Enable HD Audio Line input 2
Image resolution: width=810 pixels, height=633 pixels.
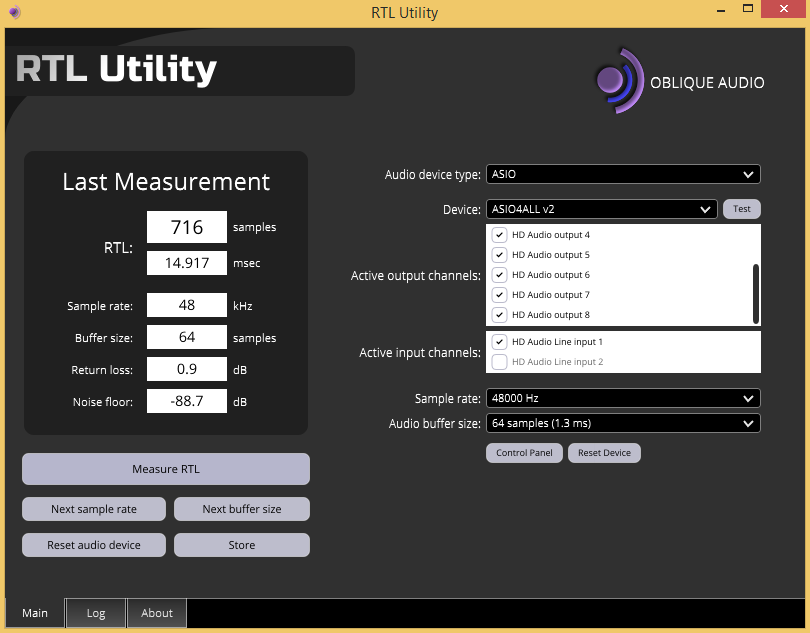tap(499, 362)
